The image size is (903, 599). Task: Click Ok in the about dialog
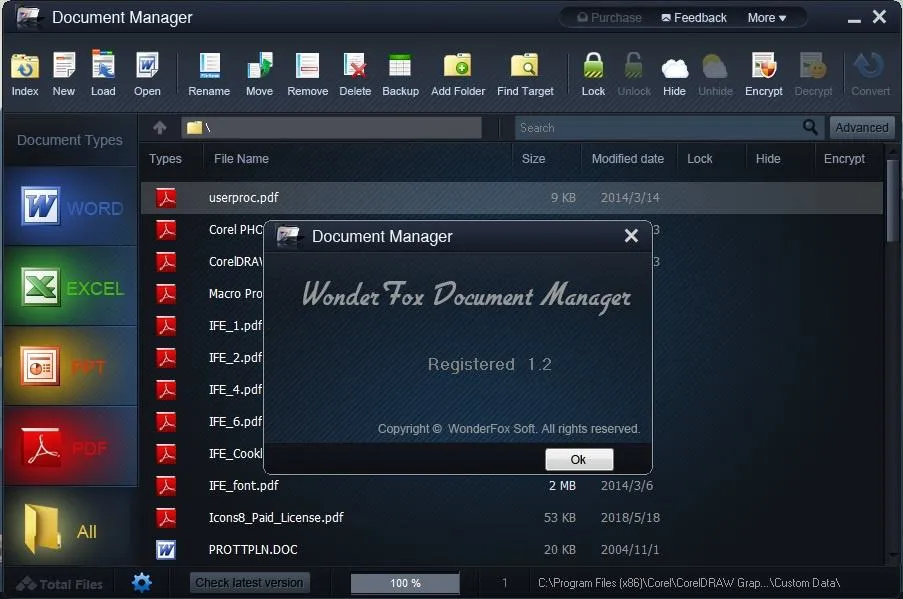pos(579,459)
